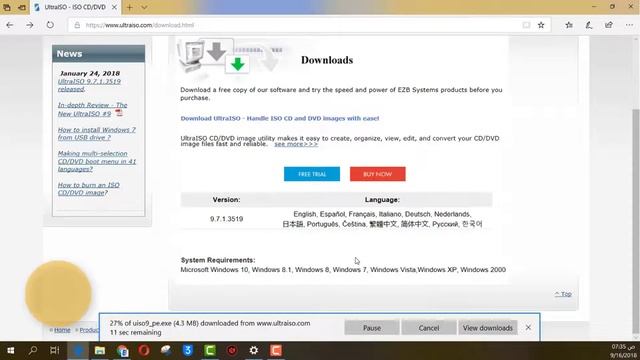This screenshot has width=640, height=360.
Task: Open Home footer link
Action: pos(62,330)
